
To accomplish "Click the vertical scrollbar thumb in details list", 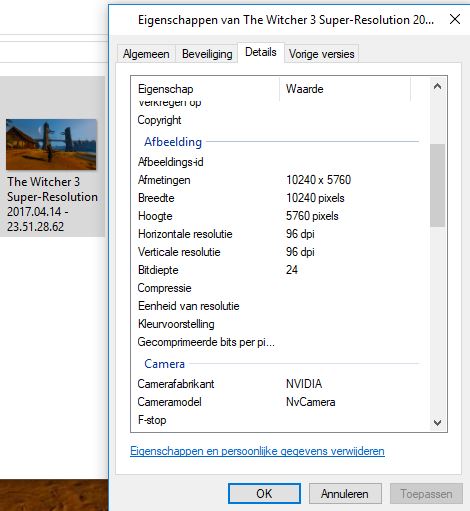I will [x=437, y=185].
